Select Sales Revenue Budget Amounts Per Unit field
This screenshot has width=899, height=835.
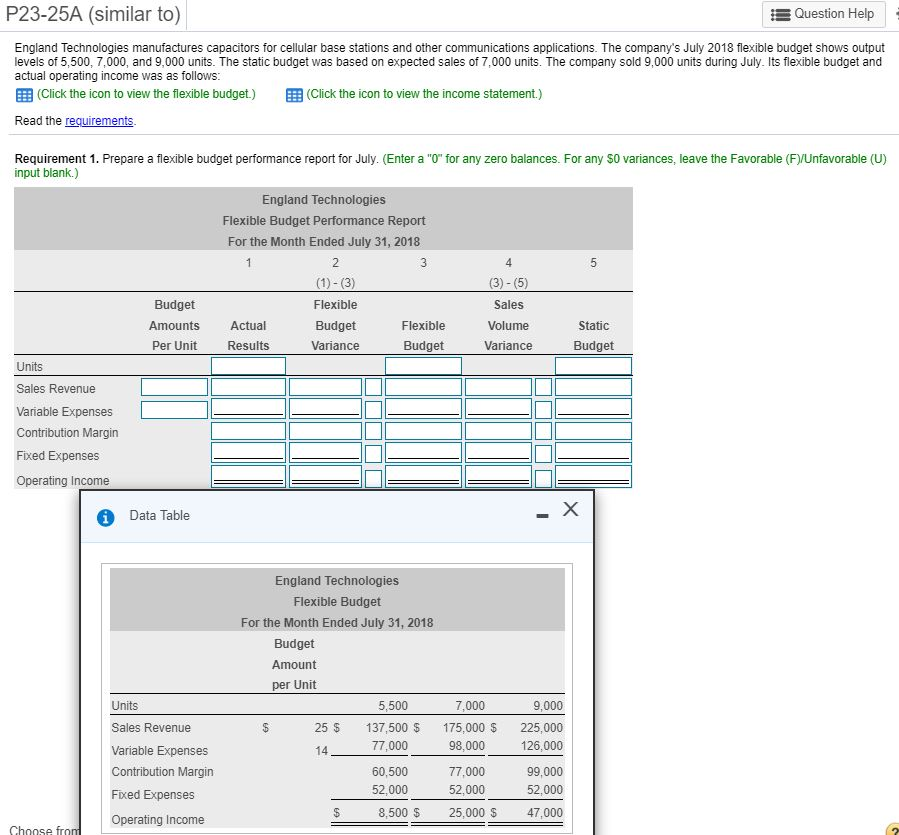point(174,387)
